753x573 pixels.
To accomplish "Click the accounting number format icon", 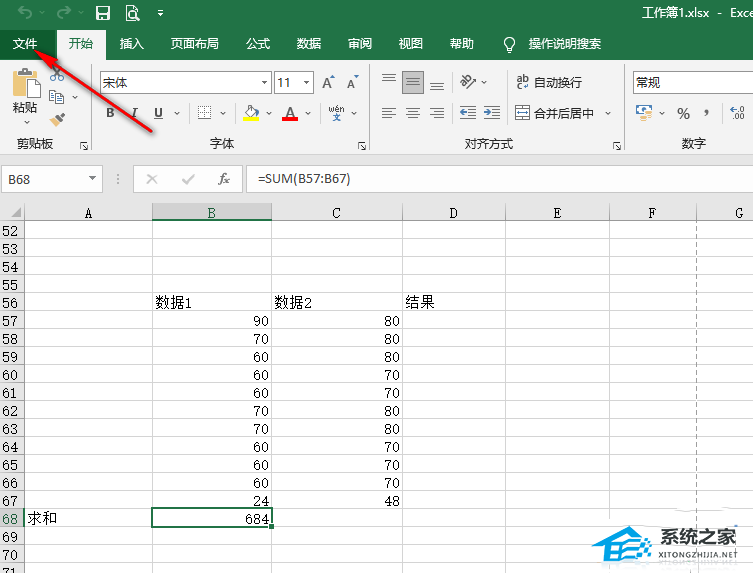I will pos(644,113).
